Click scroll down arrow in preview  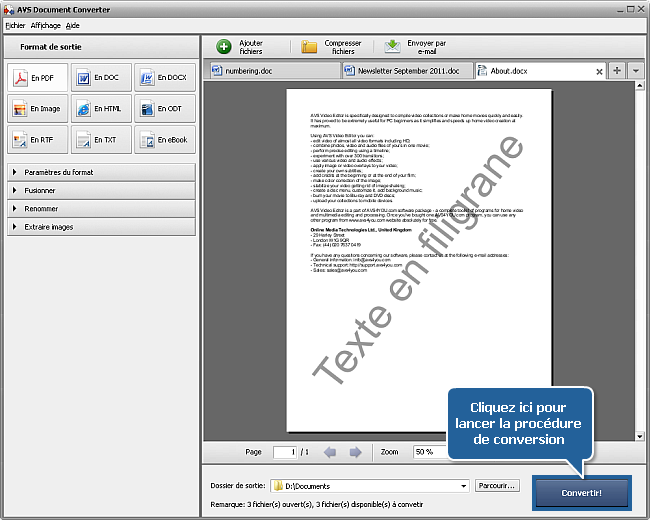(640, 436)
